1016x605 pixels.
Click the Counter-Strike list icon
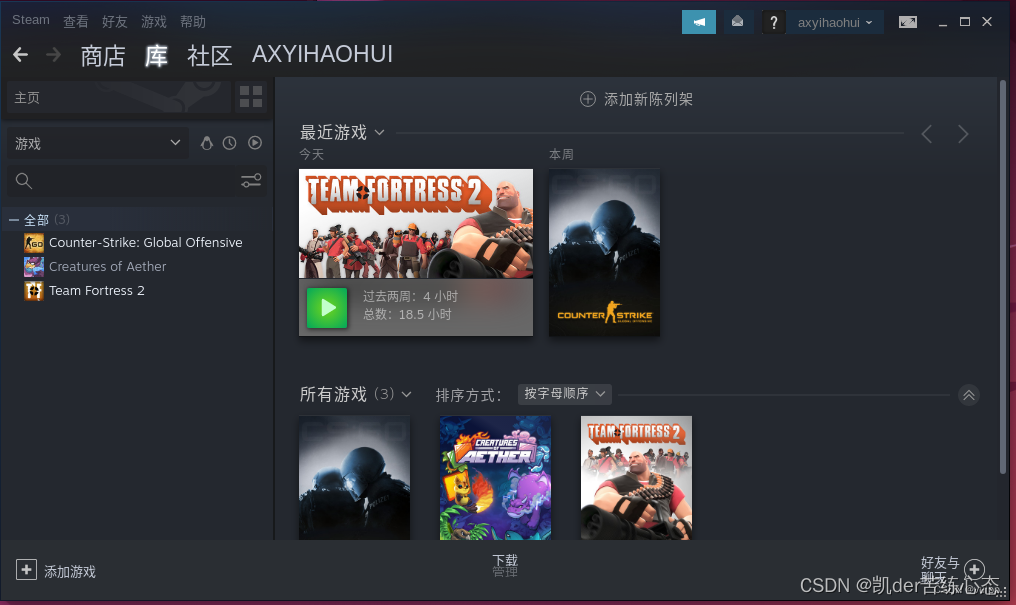[34, 243]
